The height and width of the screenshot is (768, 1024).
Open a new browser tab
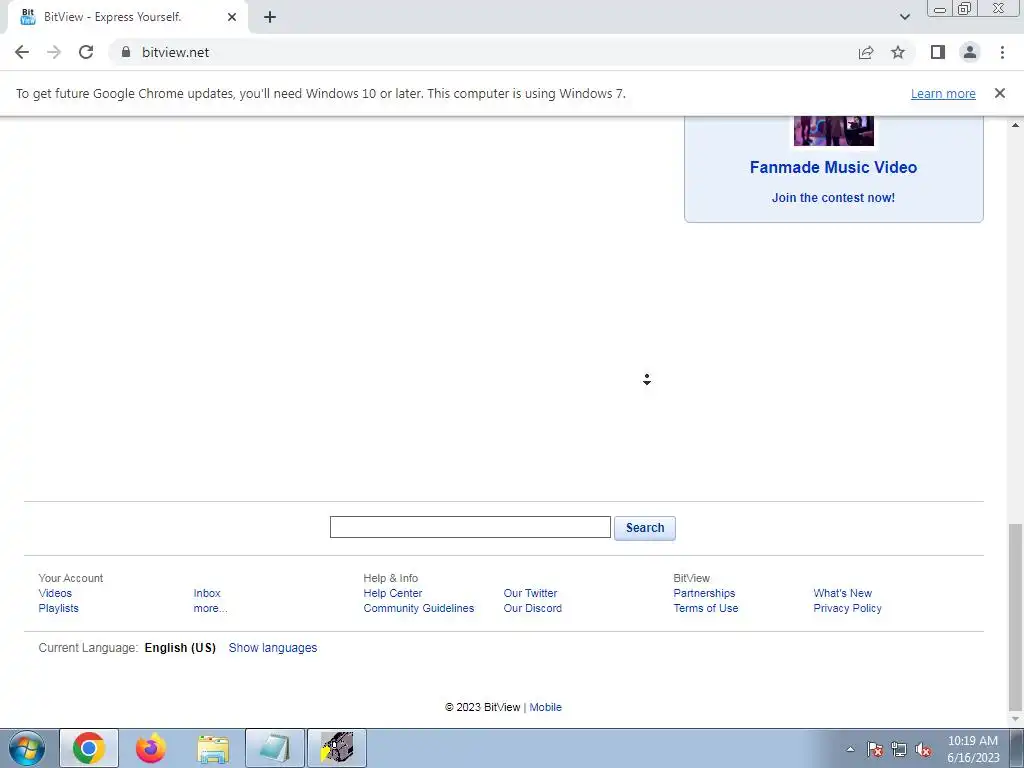coord(270,17)
